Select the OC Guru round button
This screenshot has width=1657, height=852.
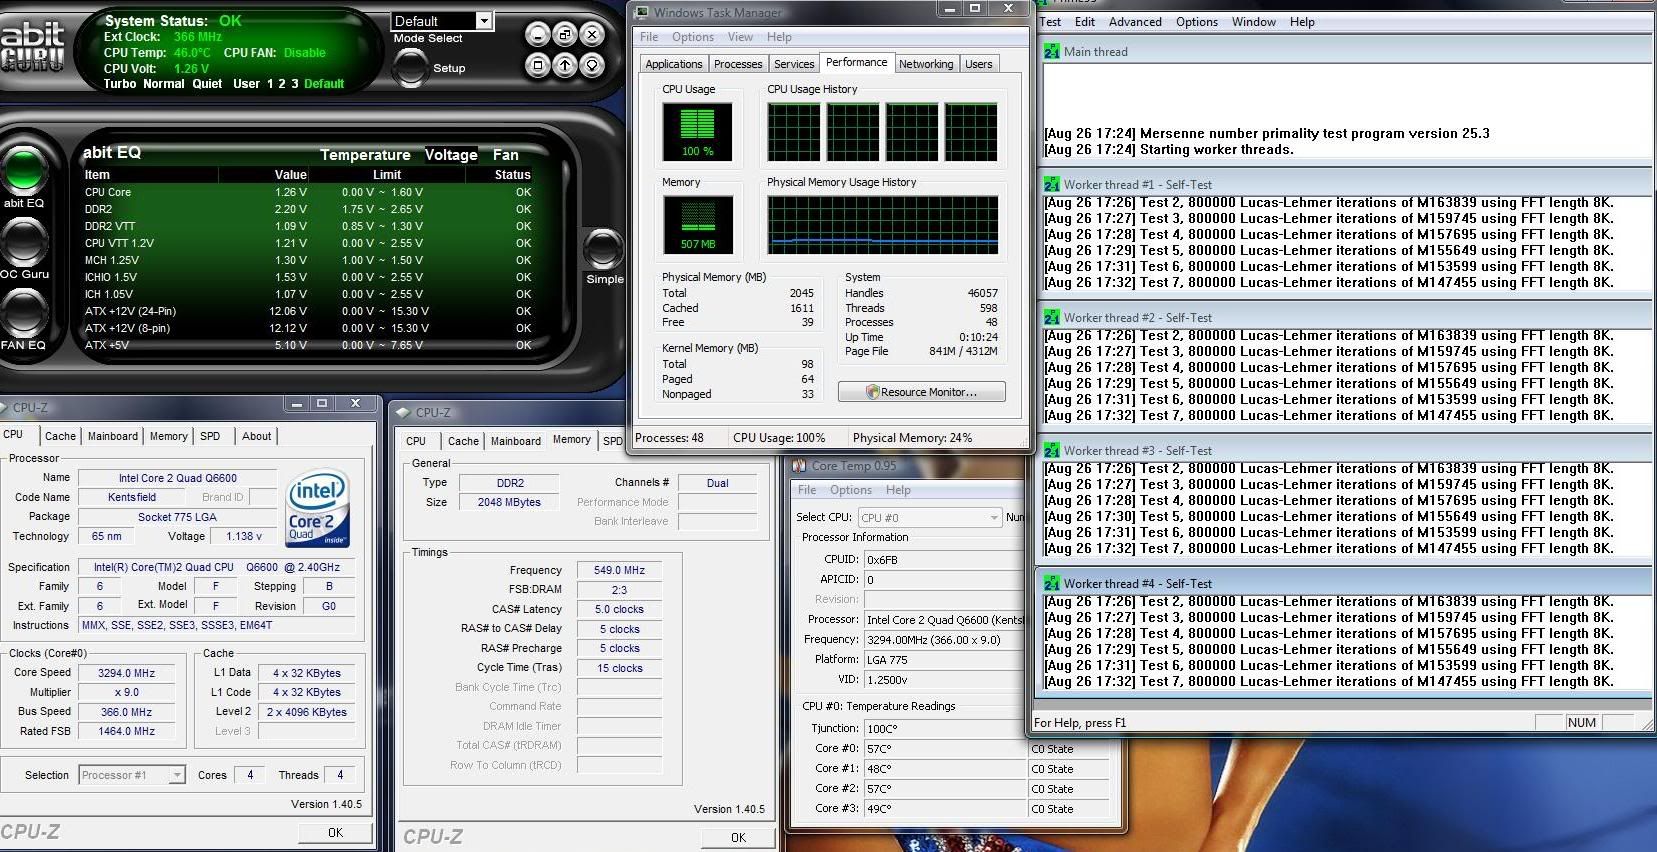tap(24, 240)
